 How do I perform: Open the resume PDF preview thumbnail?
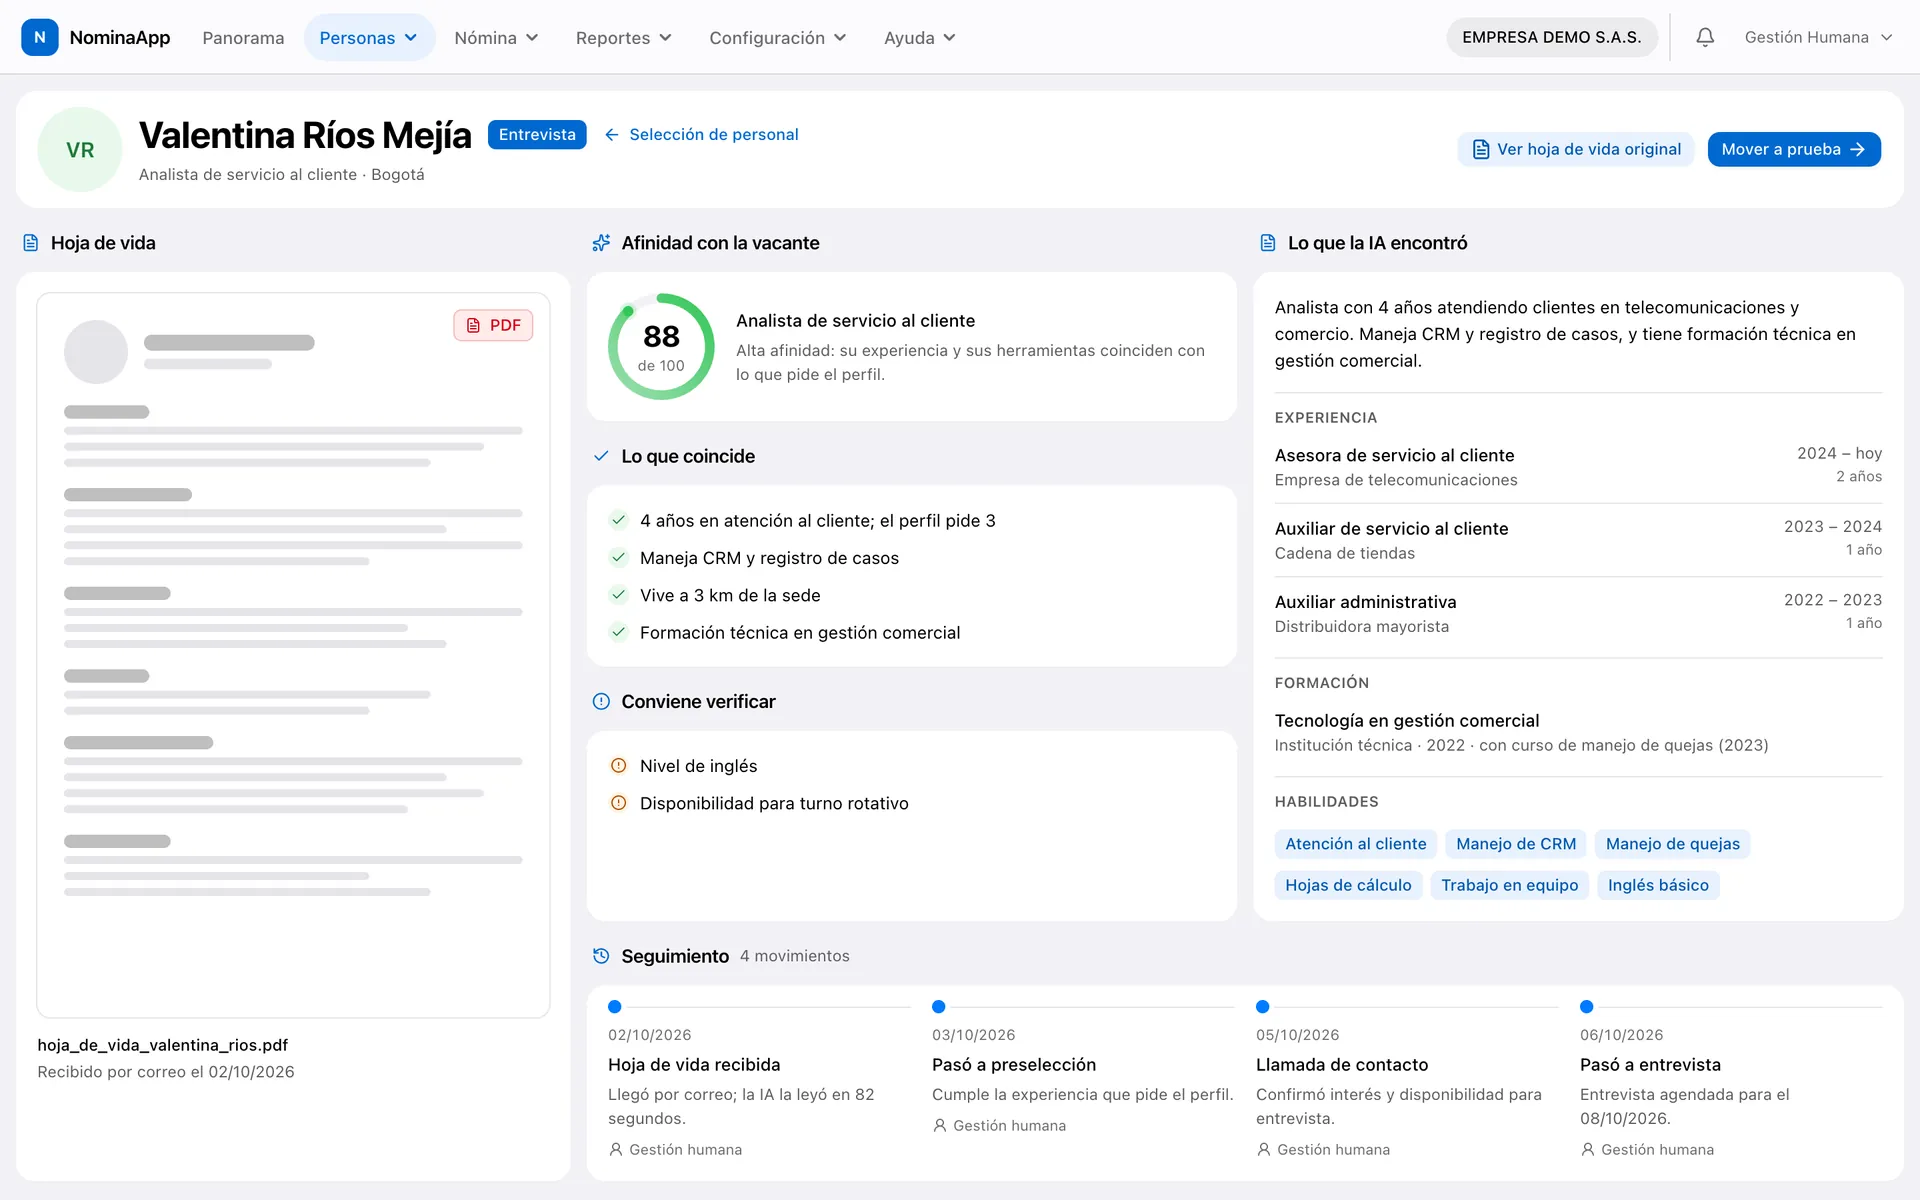pyautogui.click(x=293, y=655)
